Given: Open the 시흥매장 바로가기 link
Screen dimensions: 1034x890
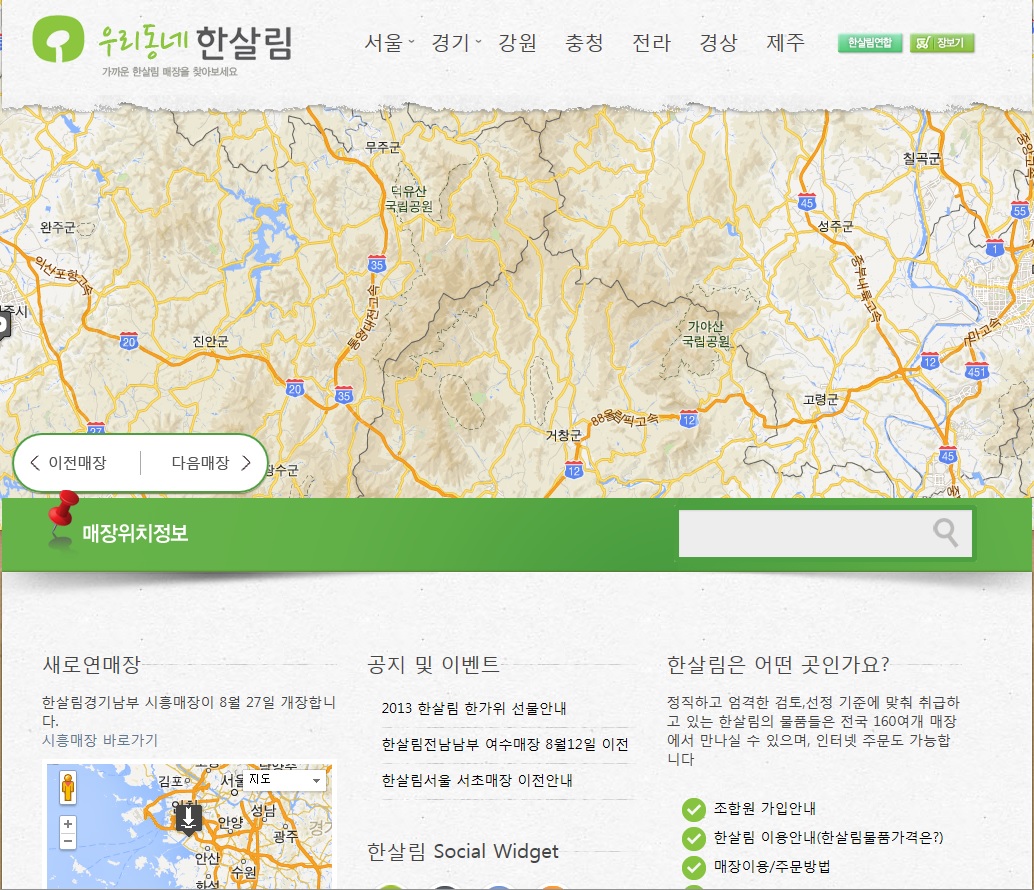Looking at the screenshot, I should (x=100, y=740).
